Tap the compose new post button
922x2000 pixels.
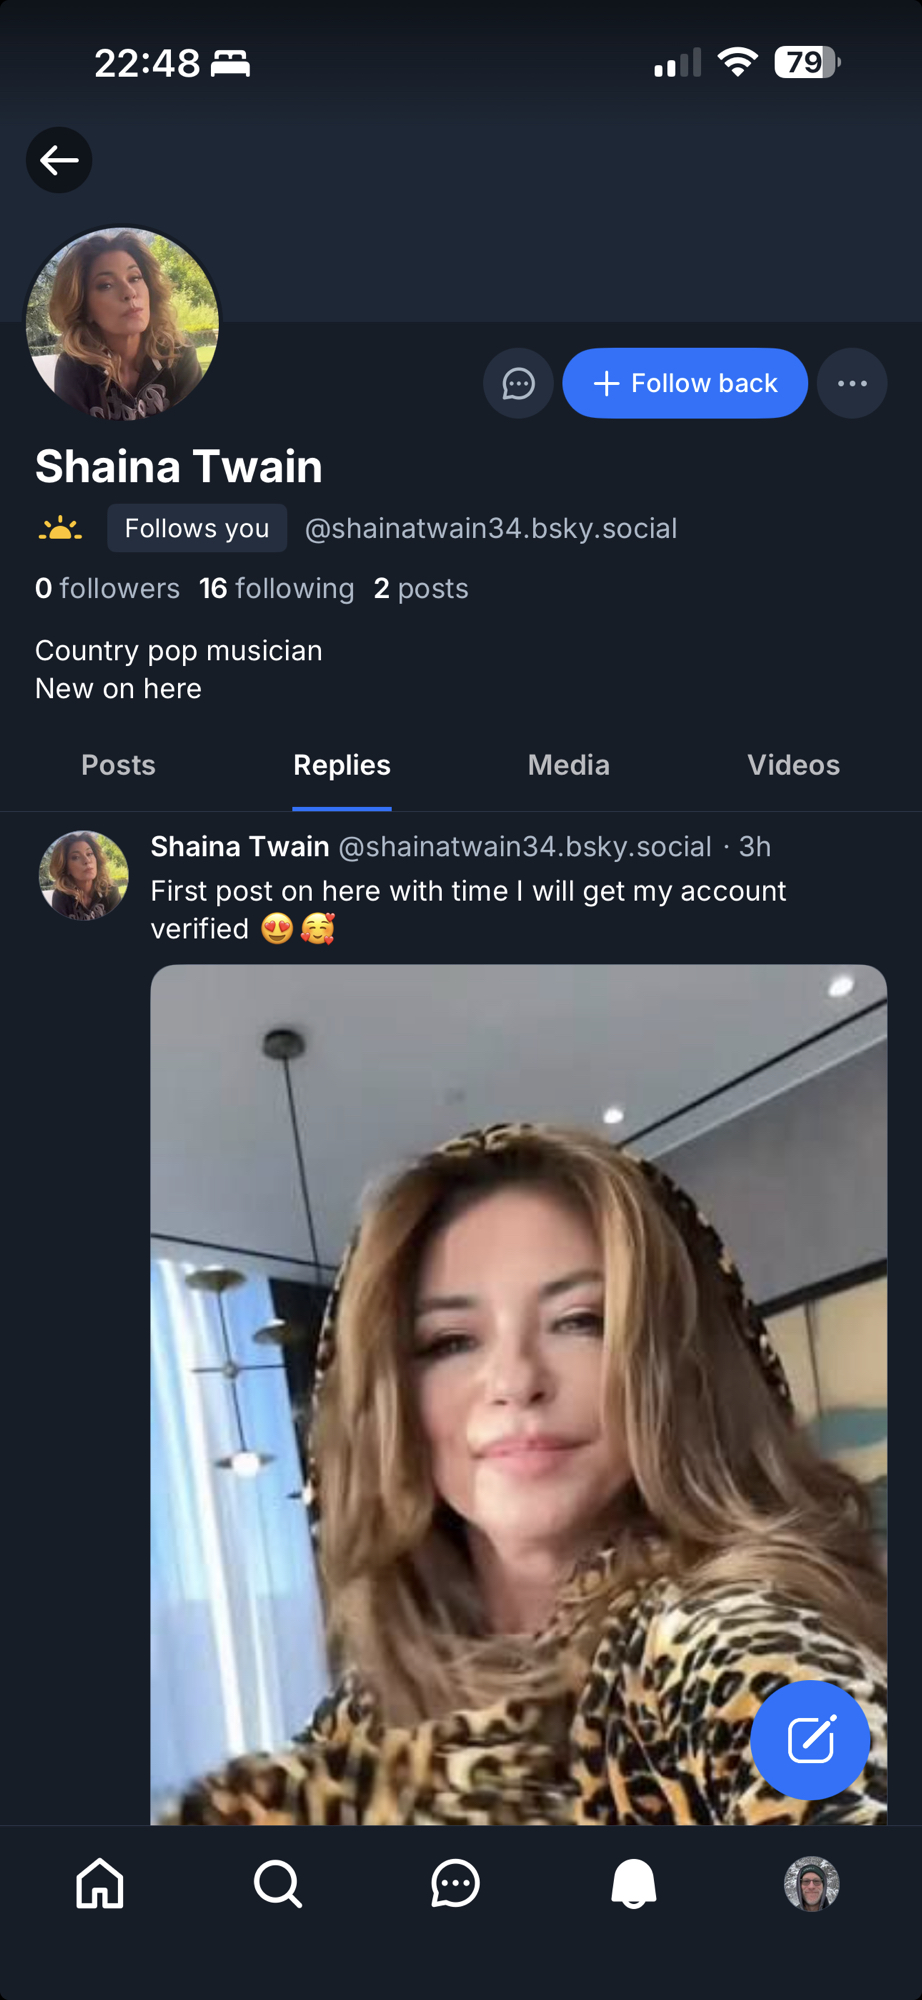pos(810,1740)
